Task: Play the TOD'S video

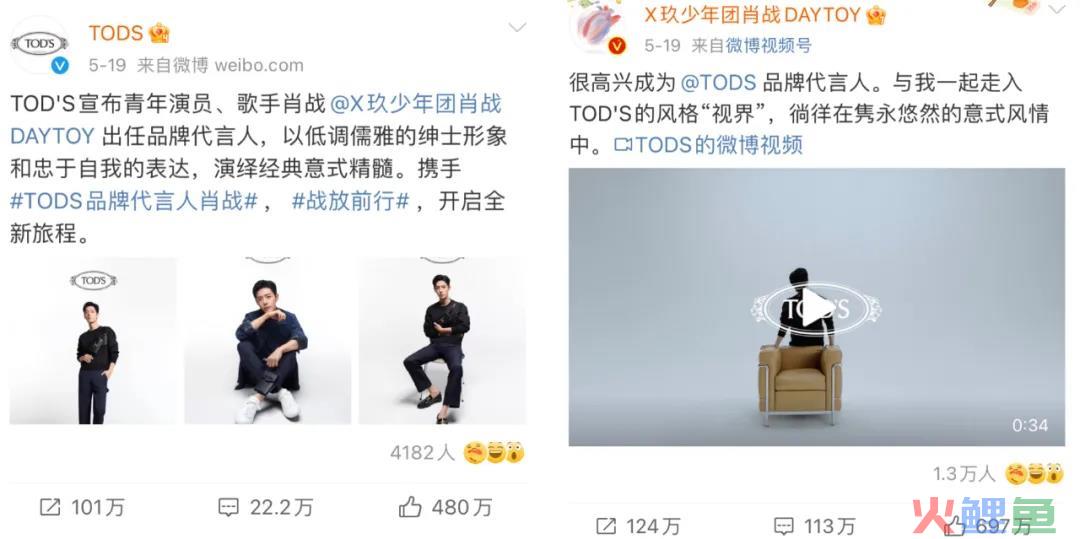Action: 816,308
